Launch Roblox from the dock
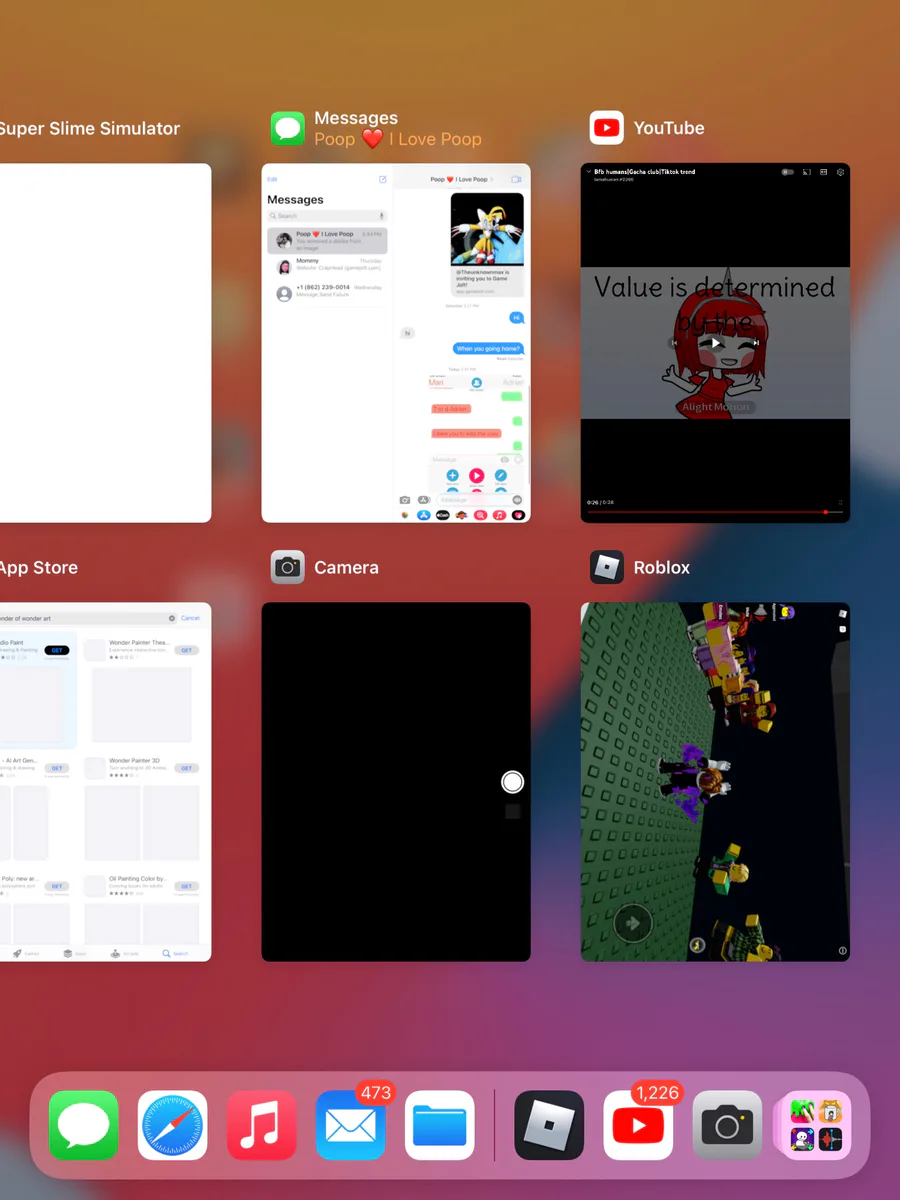 (549, 1125)
